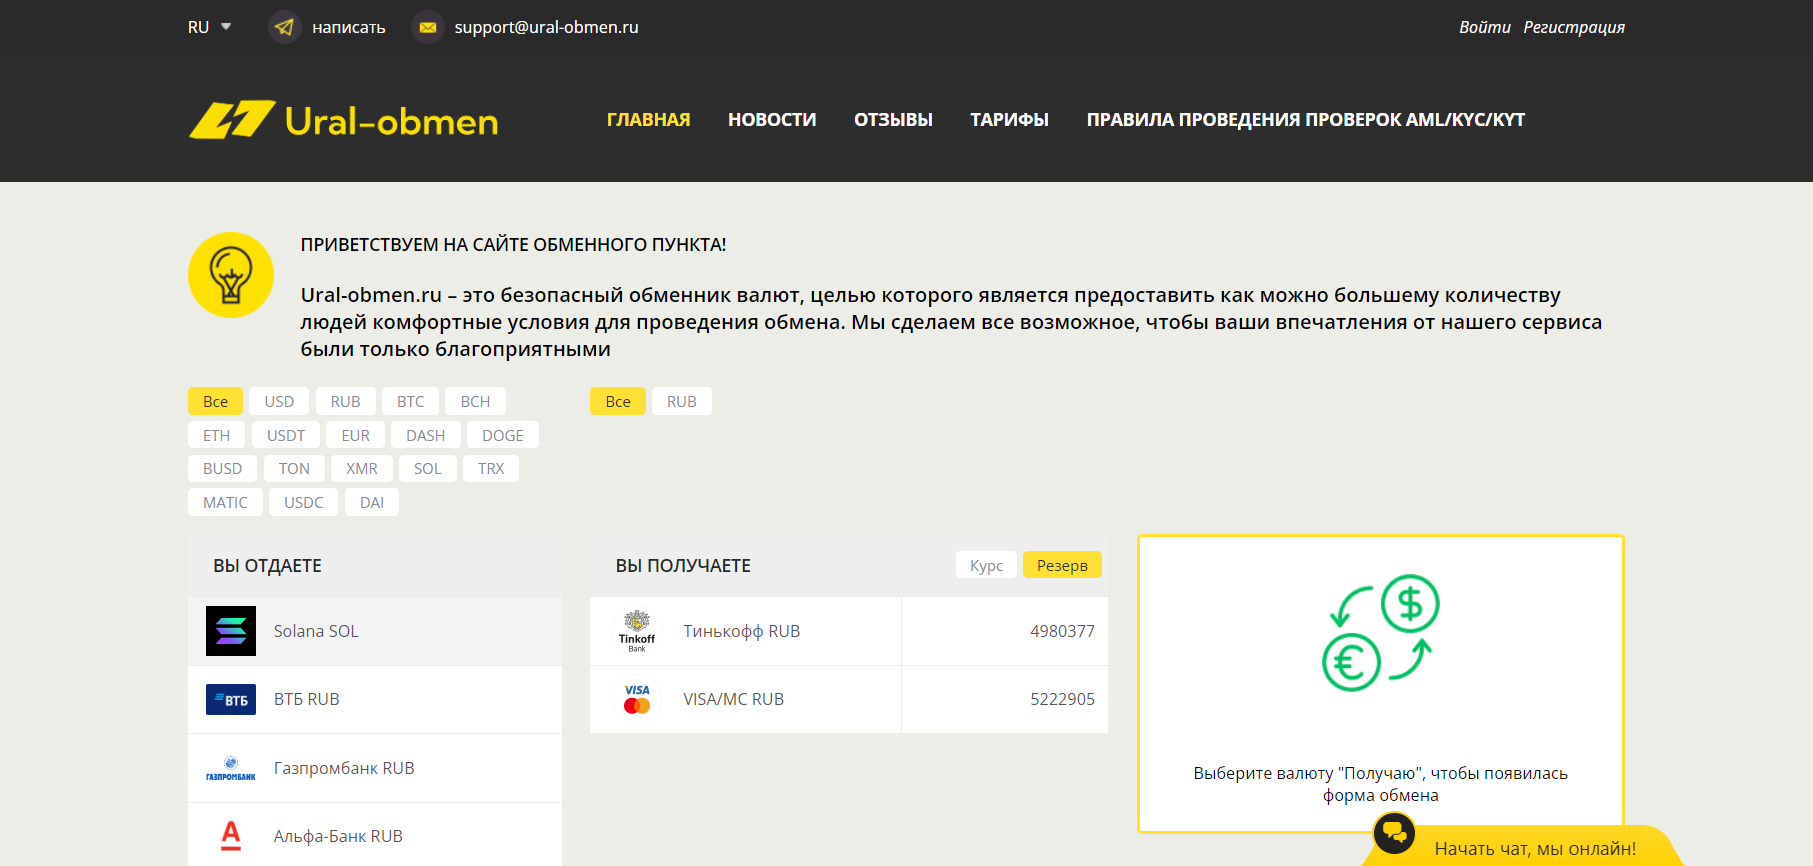This screenshot has width=1813, height=866.
Task: Choose Альфа-Банк RUB to give
Action: tap(375, 835)
